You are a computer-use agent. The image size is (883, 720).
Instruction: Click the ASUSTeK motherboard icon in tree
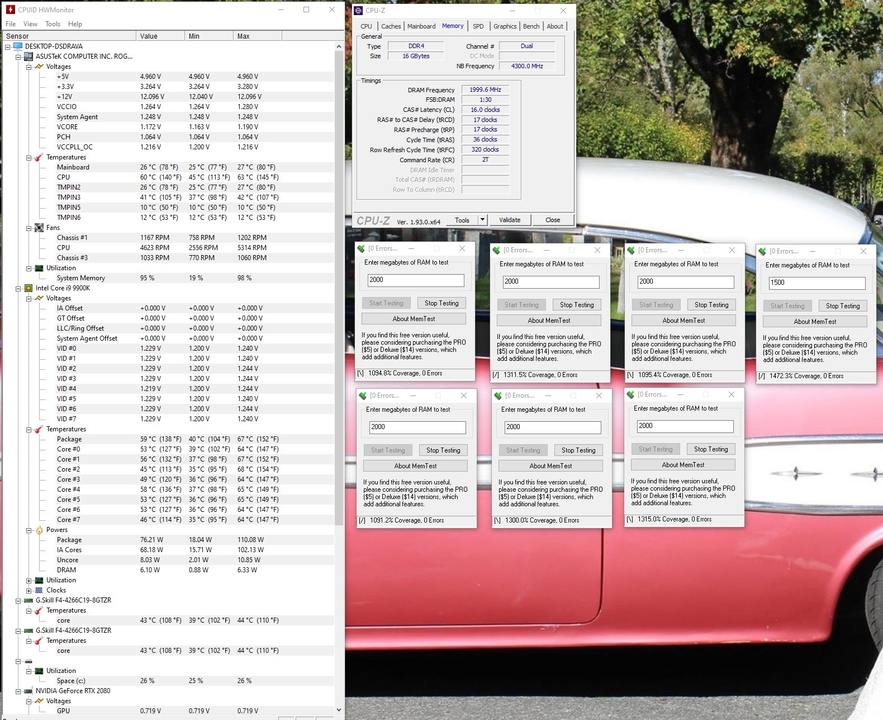[29, 56]
